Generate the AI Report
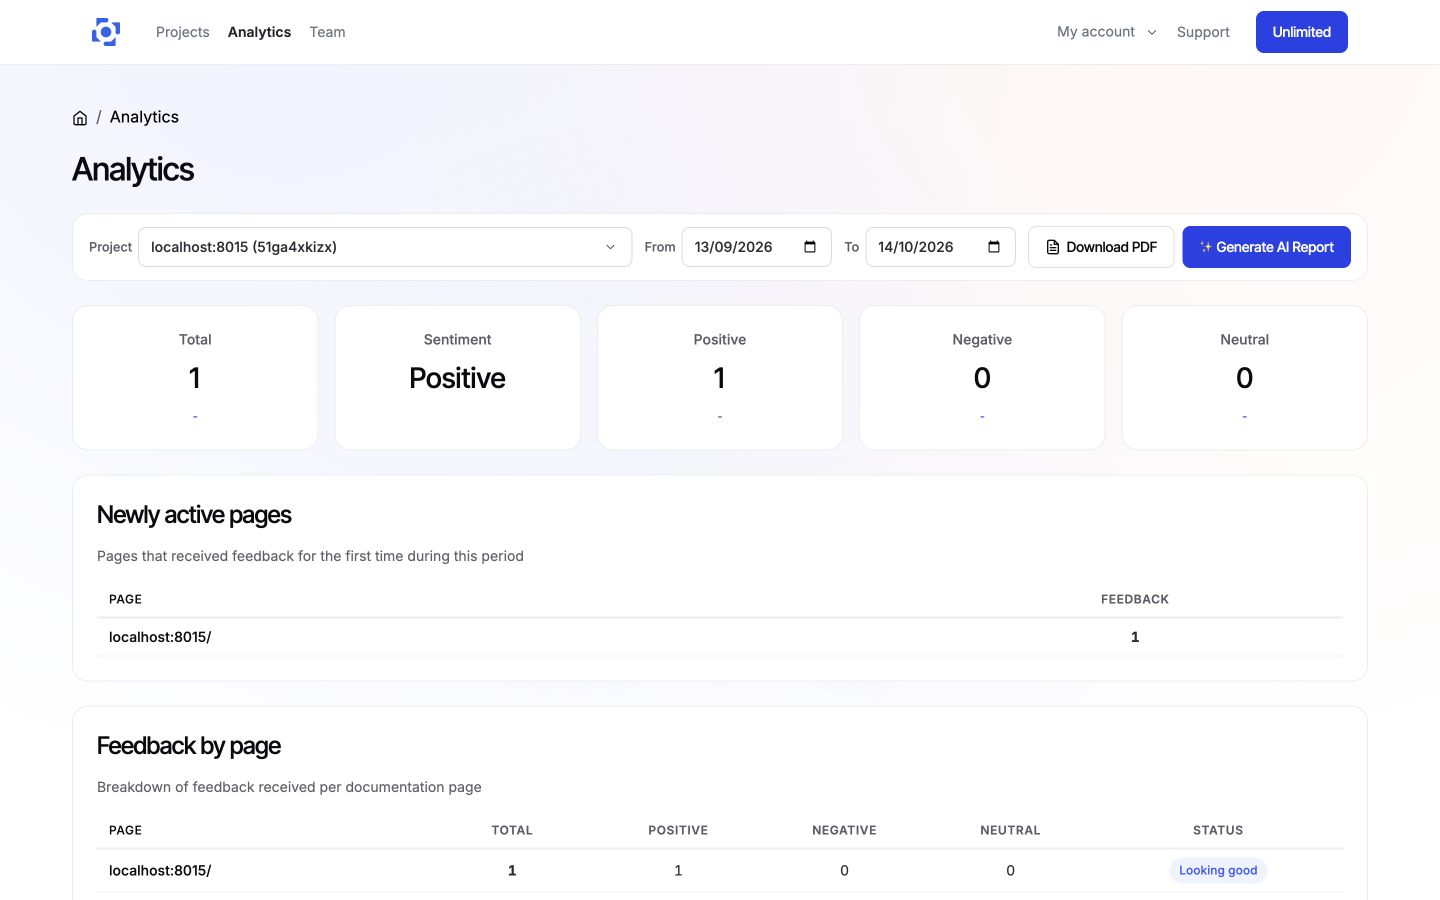The width and height of the screenshot is (1440, 900). click(x=1266, y=247)
